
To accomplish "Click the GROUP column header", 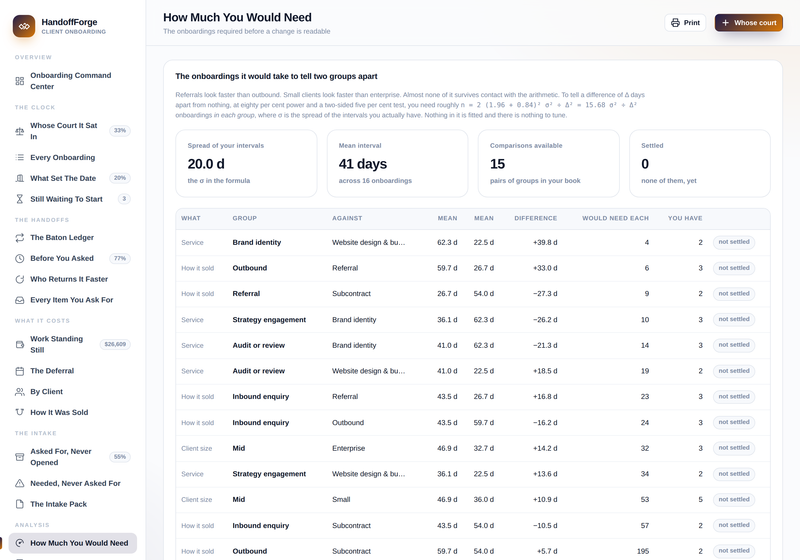I will [244, 218].
